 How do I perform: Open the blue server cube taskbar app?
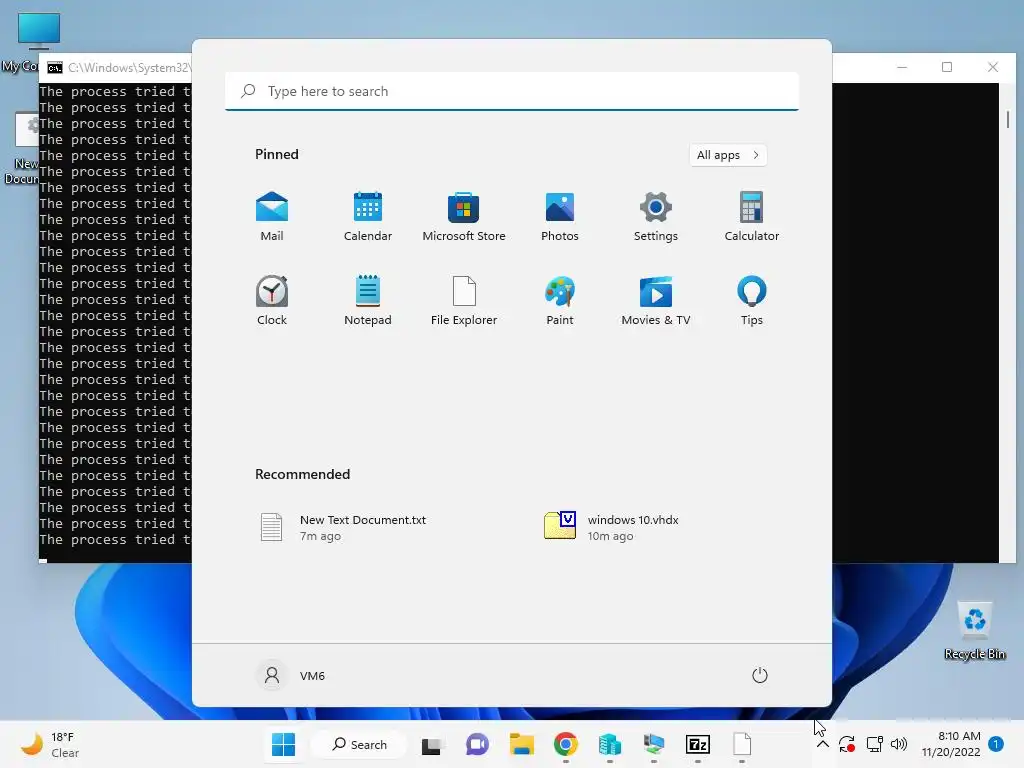(x=609, y=744)
